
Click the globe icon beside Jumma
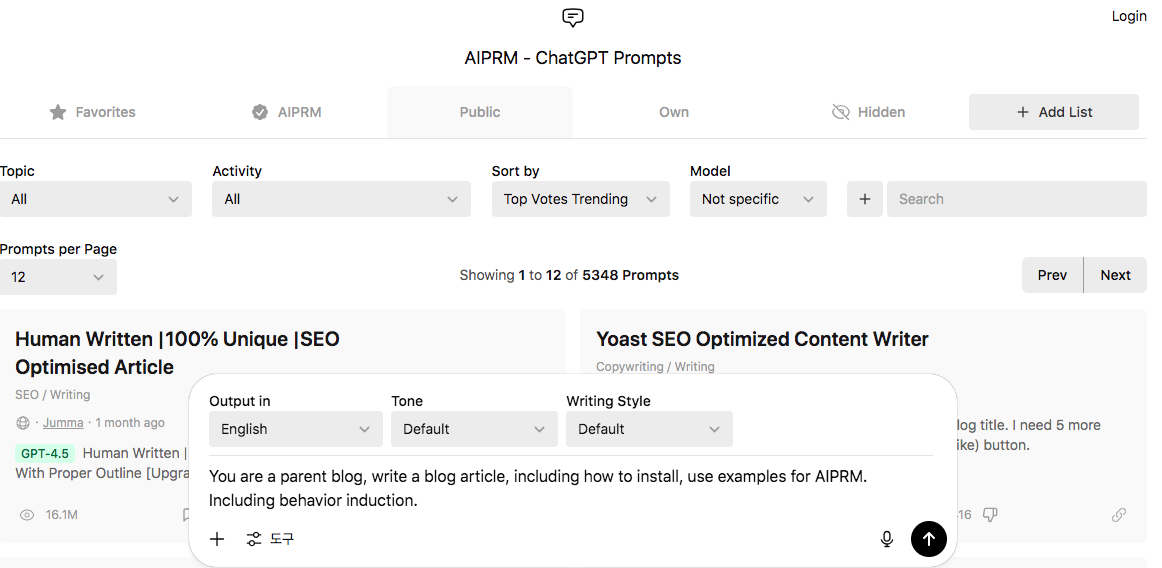(22, 423)
